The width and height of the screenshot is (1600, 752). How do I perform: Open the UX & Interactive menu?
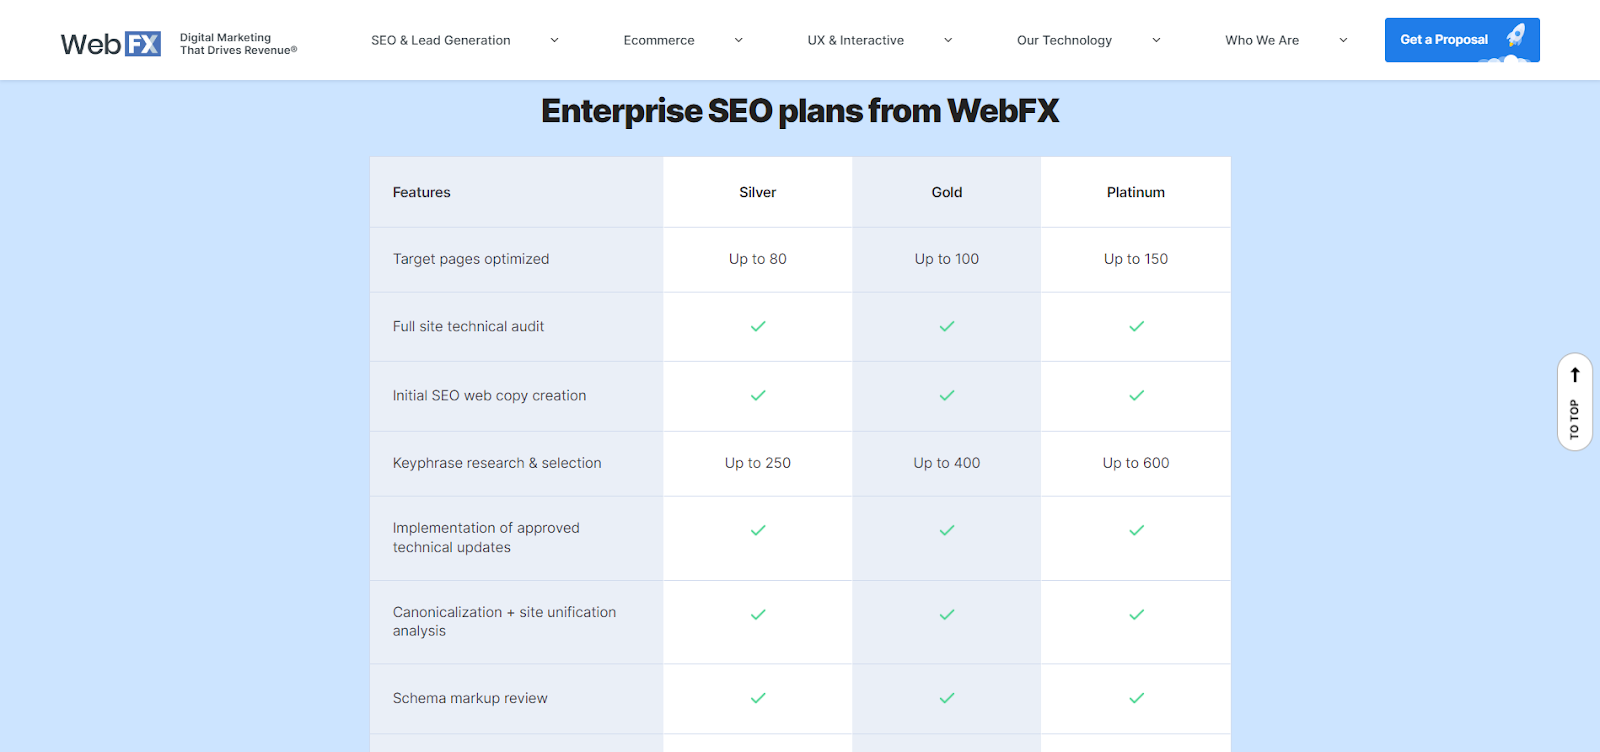point(856,41)
